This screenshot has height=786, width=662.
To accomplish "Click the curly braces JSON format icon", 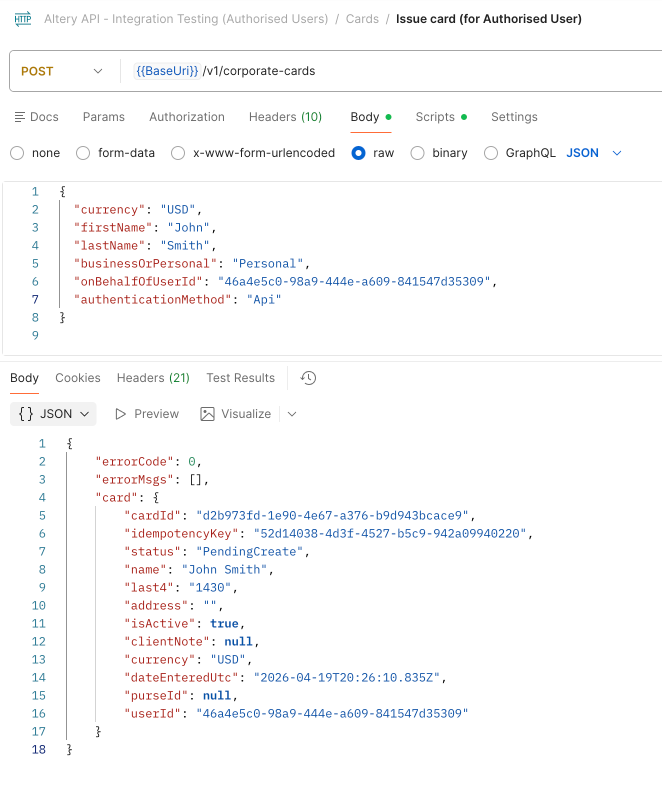I will tap(26, 414).
